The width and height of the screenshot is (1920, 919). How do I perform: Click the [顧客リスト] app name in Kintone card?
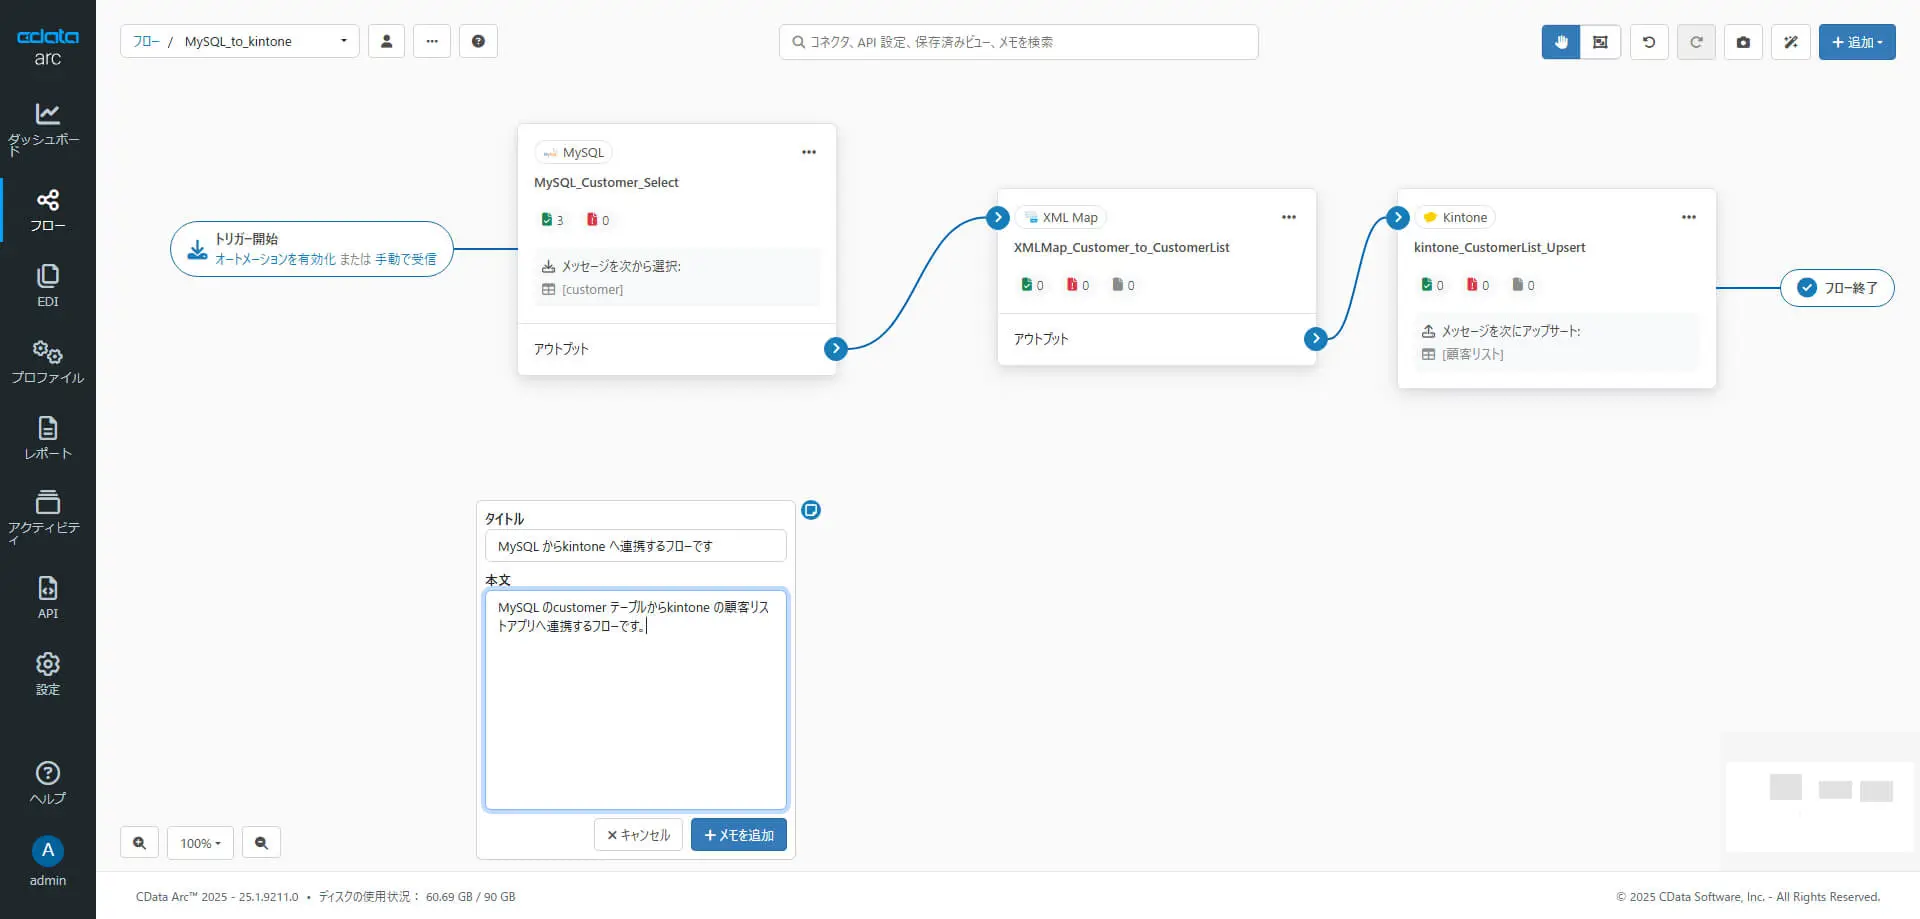(x=1472, y=354)
